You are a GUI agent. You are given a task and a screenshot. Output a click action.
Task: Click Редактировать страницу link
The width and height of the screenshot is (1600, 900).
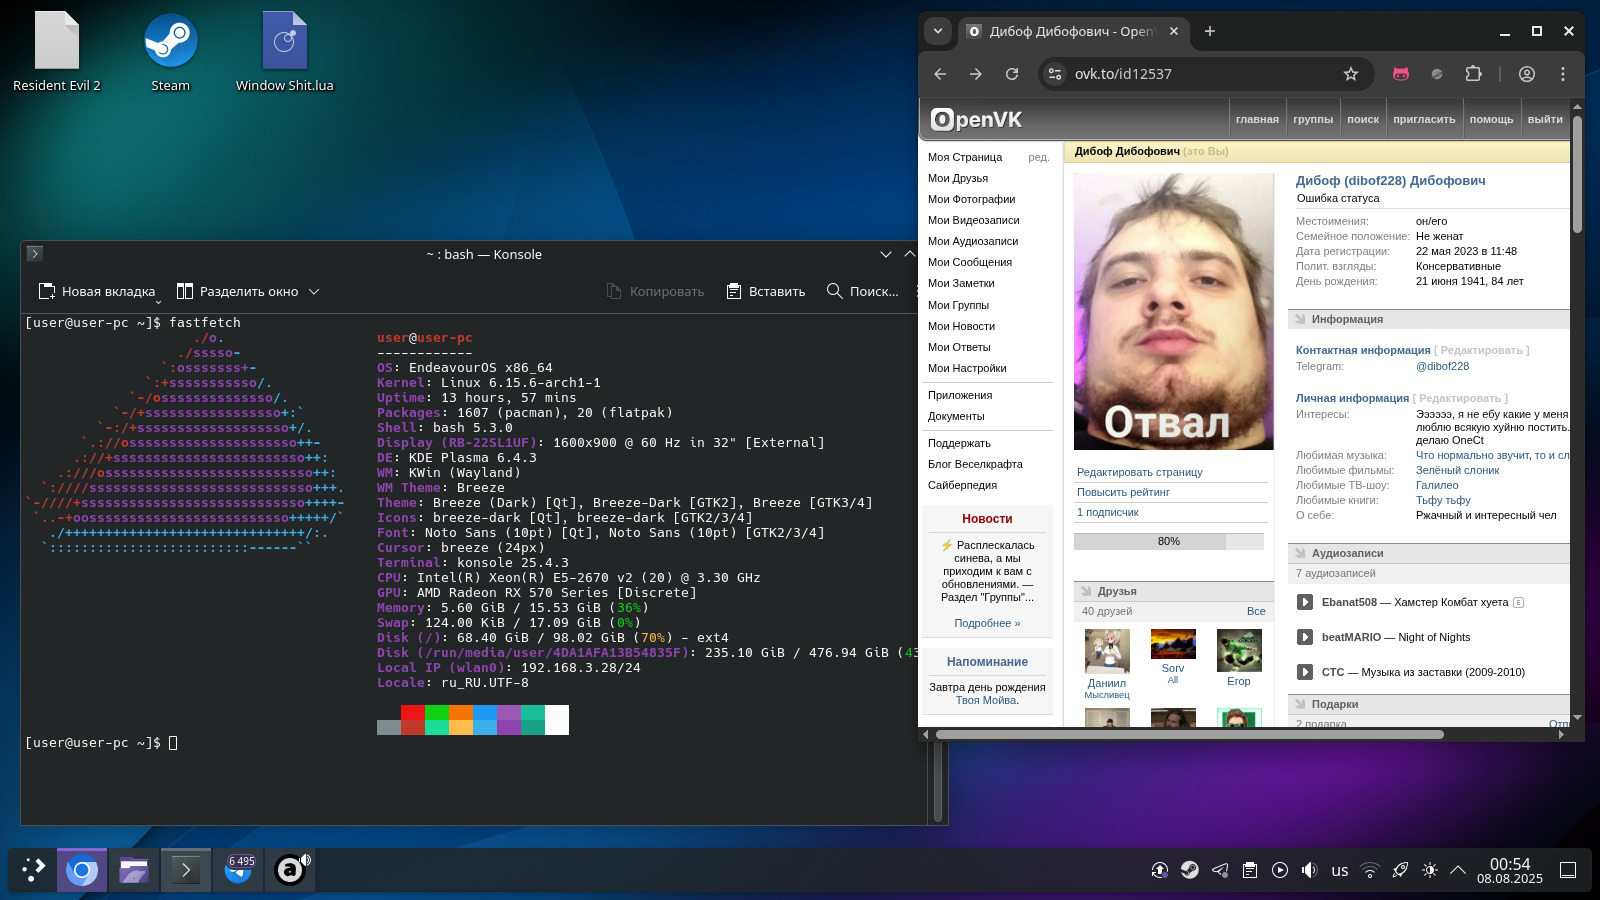click(1139, 472)
